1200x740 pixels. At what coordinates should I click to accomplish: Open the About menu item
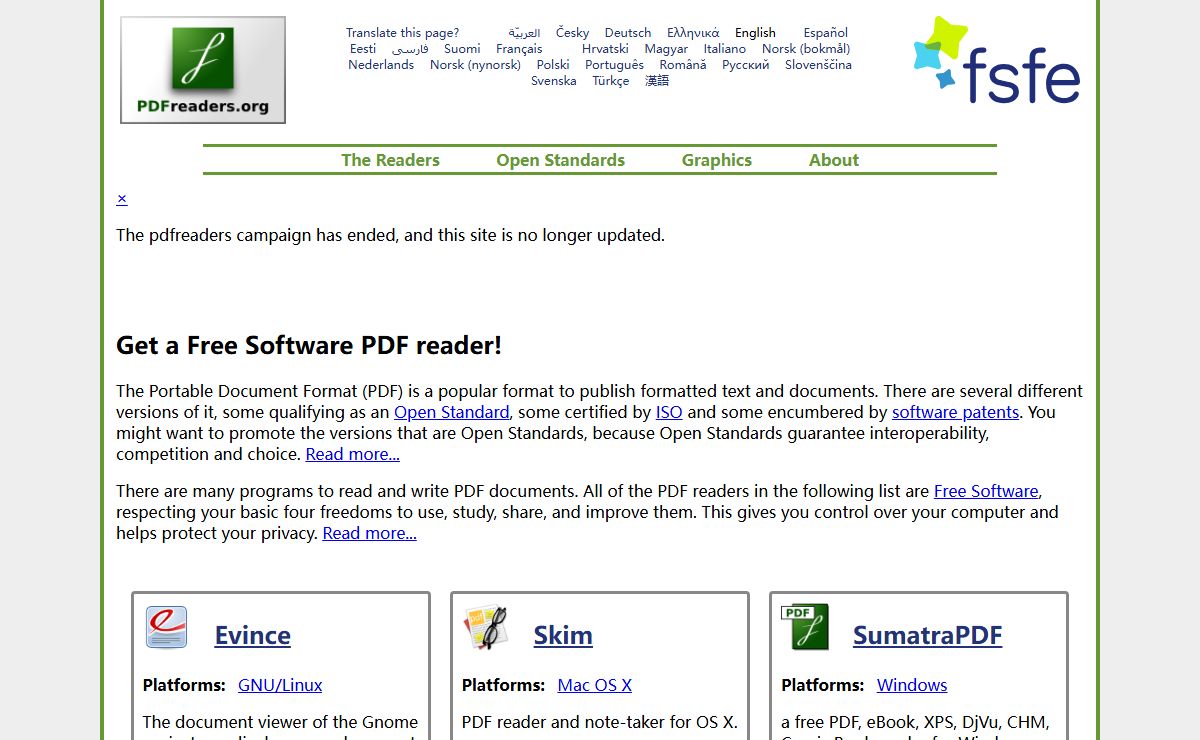(834, 160)
